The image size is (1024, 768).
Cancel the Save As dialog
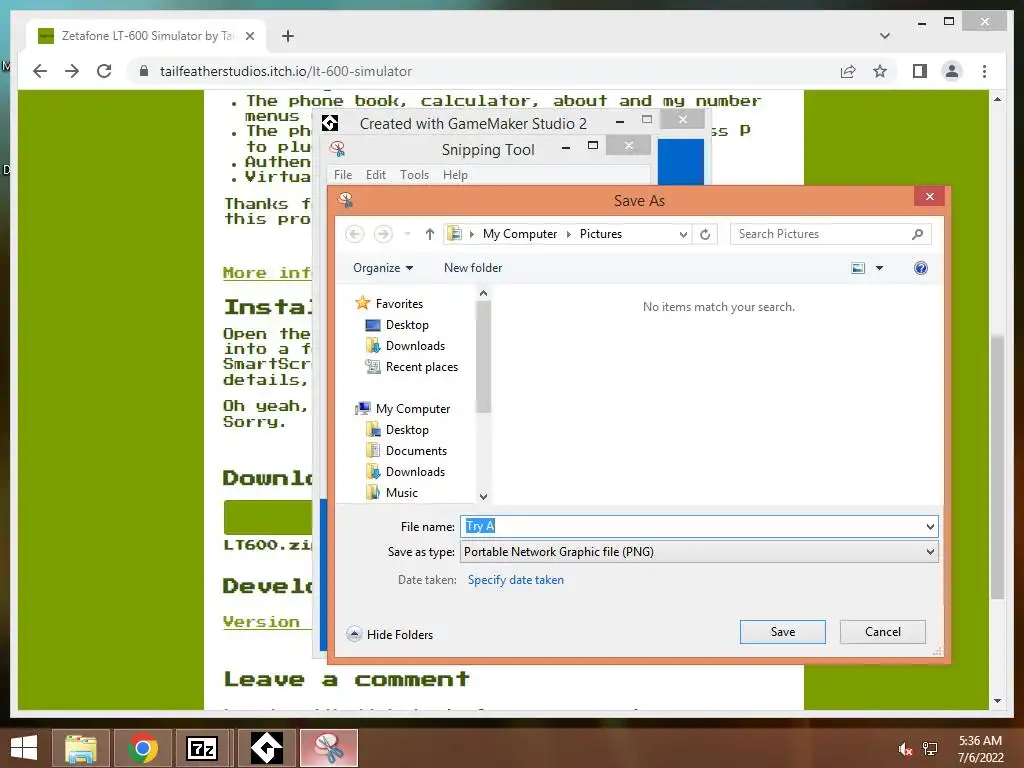pos(882,632)
